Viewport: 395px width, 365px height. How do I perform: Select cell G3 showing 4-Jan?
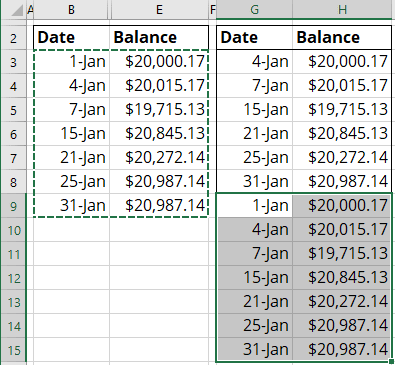click(x=255, y=62)
